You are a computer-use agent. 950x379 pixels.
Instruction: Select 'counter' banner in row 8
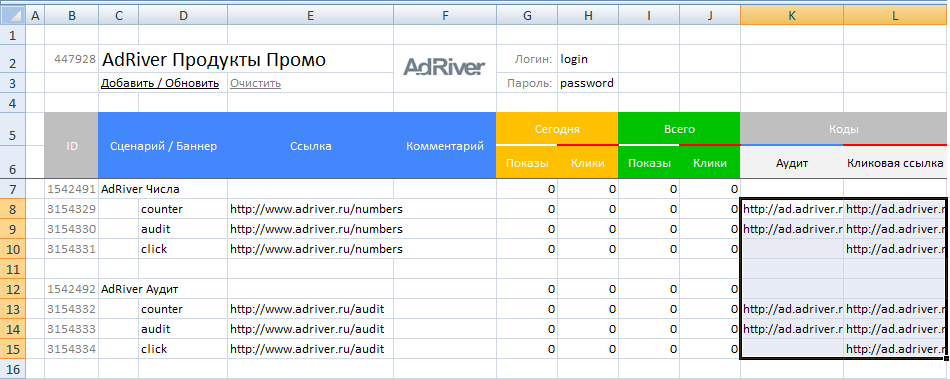coord(183,209)
